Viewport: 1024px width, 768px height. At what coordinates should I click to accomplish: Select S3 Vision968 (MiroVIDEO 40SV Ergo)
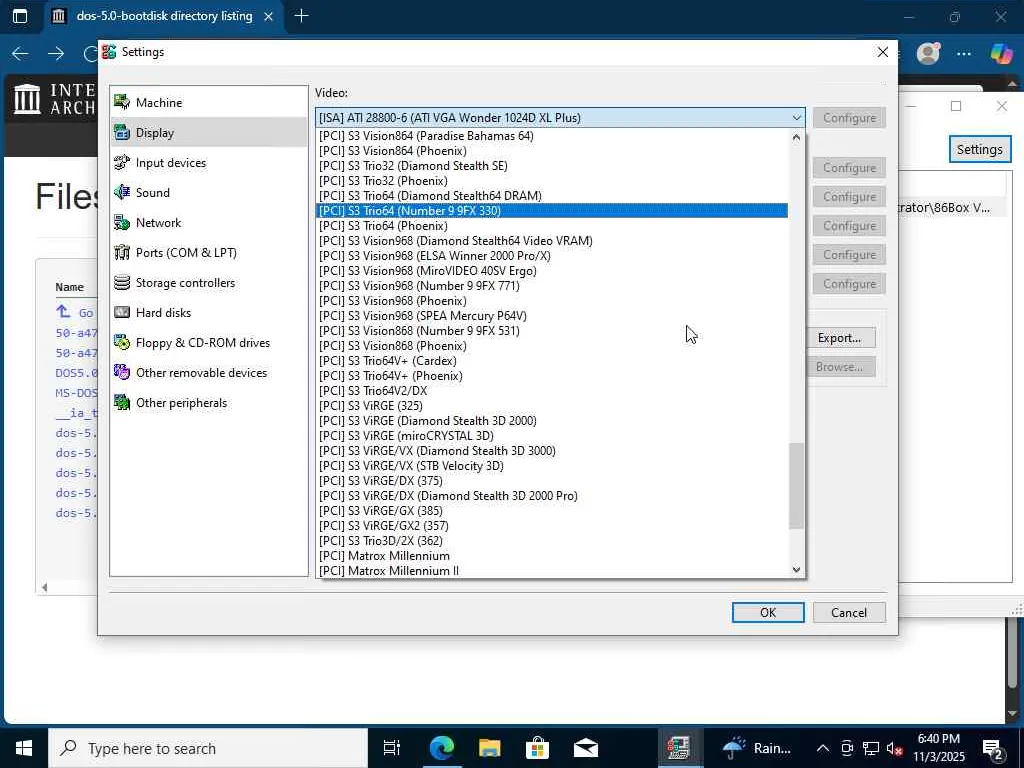tap(552, 271)
